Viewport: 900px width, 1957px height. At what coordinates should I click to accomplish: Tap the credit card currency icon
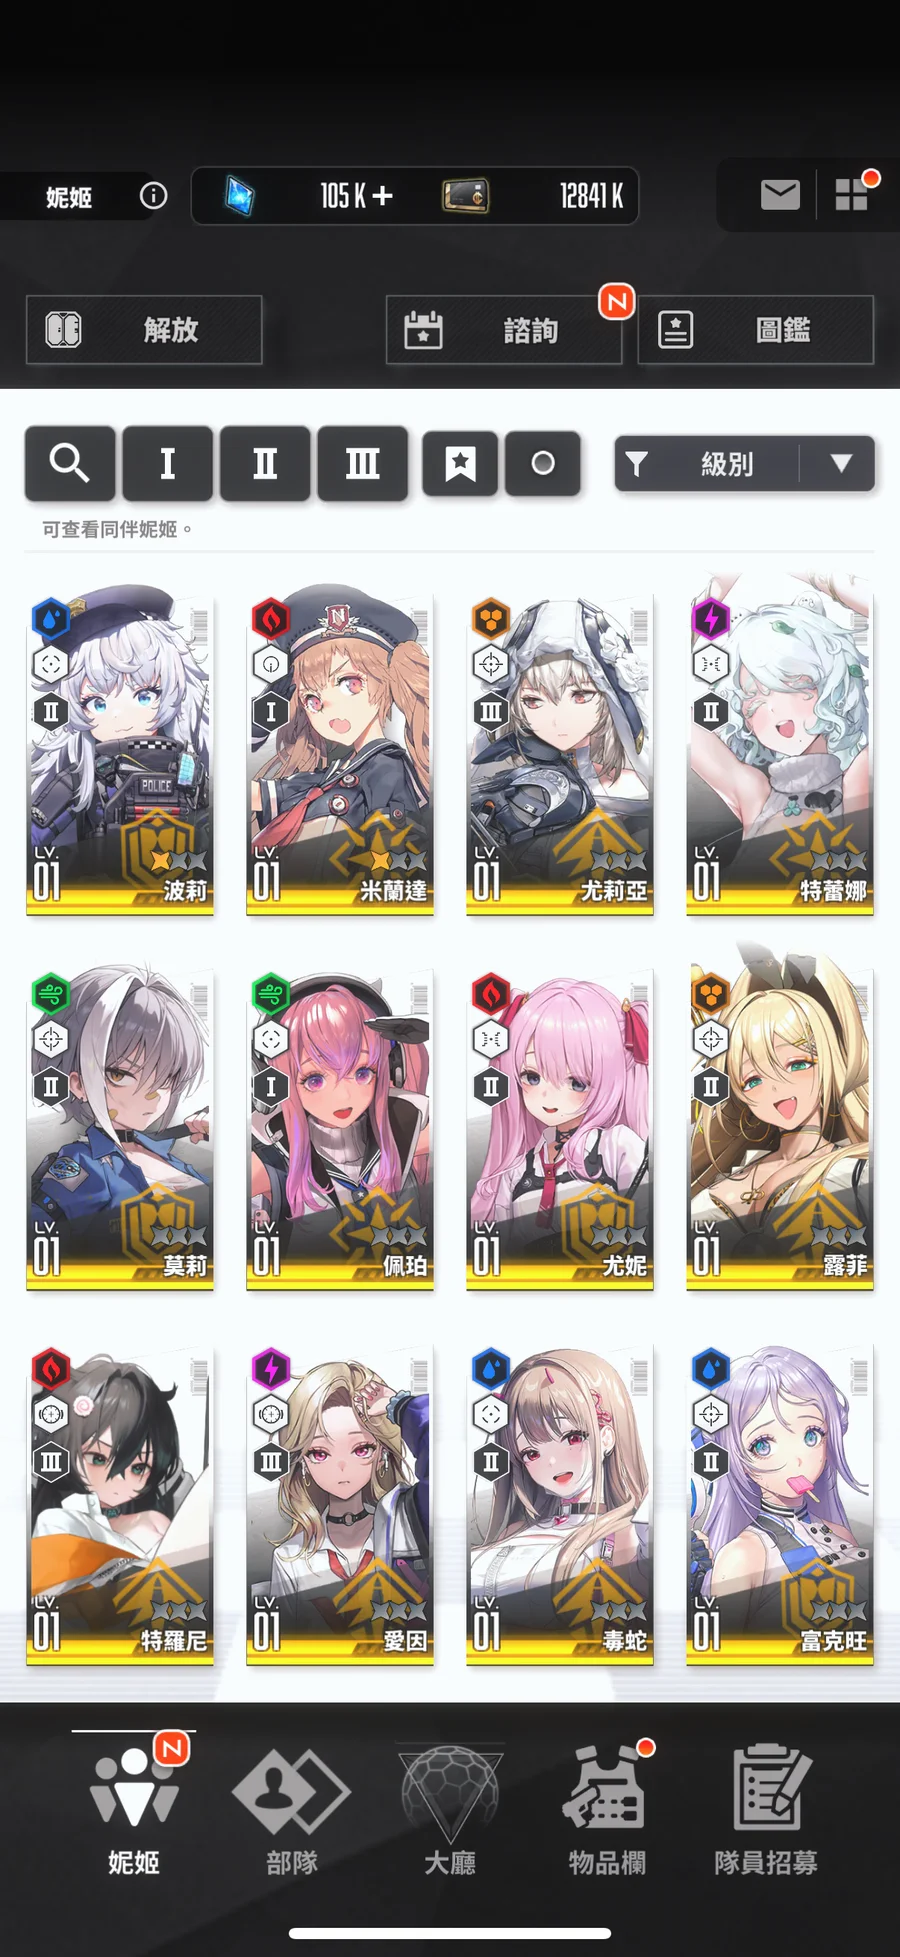[465, 196]
